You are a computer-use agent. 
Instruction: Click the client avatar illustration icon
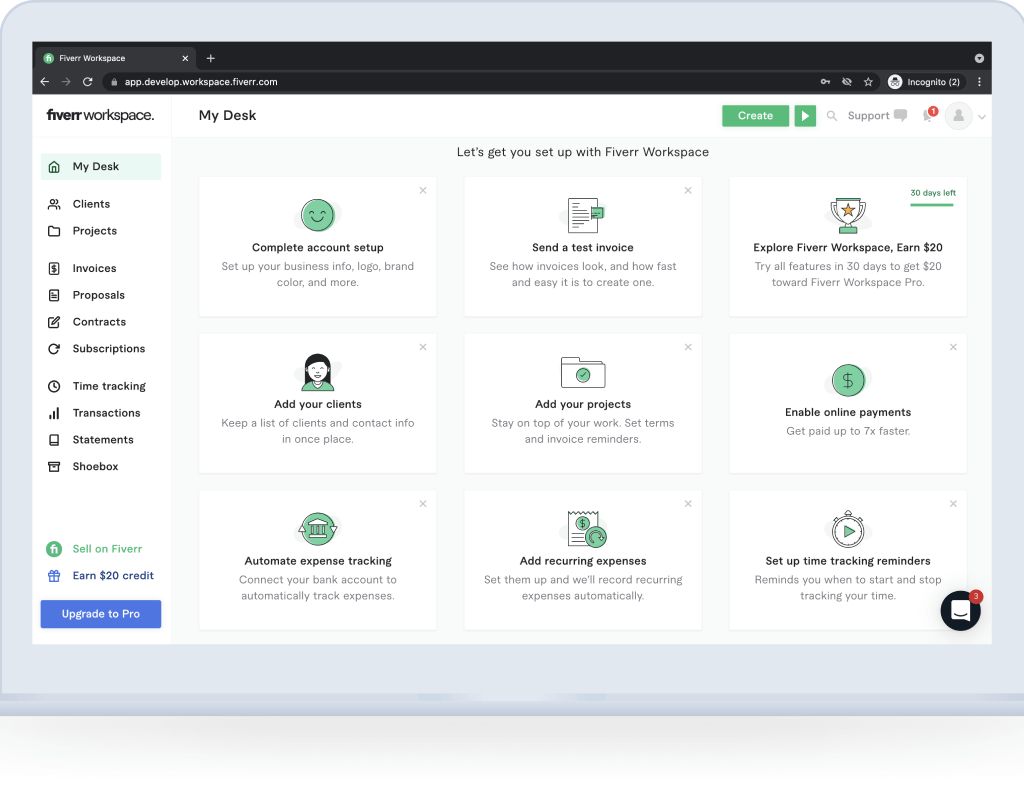click(x=317, y=372)
